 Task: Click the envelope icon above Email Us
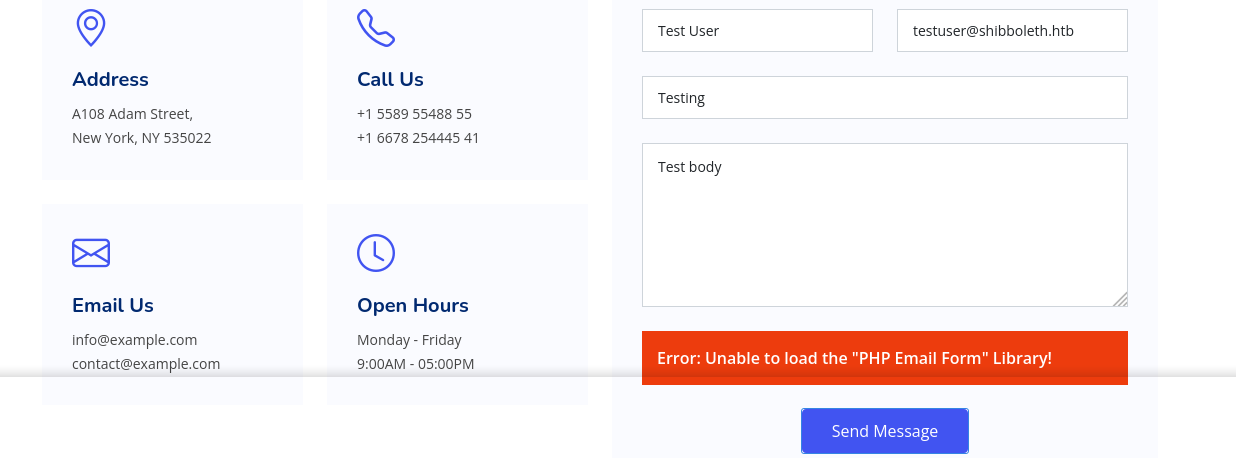tap(91, 253)
